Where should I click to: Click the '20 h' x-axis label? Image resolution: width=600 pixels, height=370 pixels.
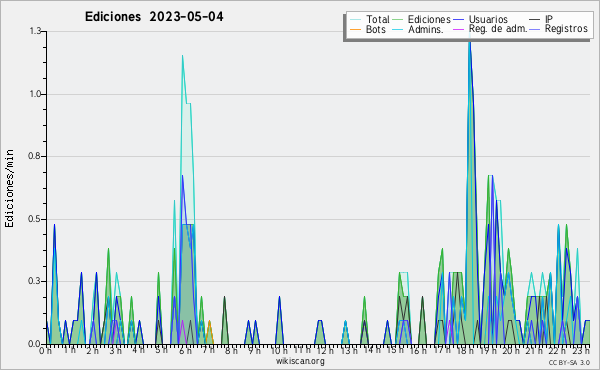[511, 351]
